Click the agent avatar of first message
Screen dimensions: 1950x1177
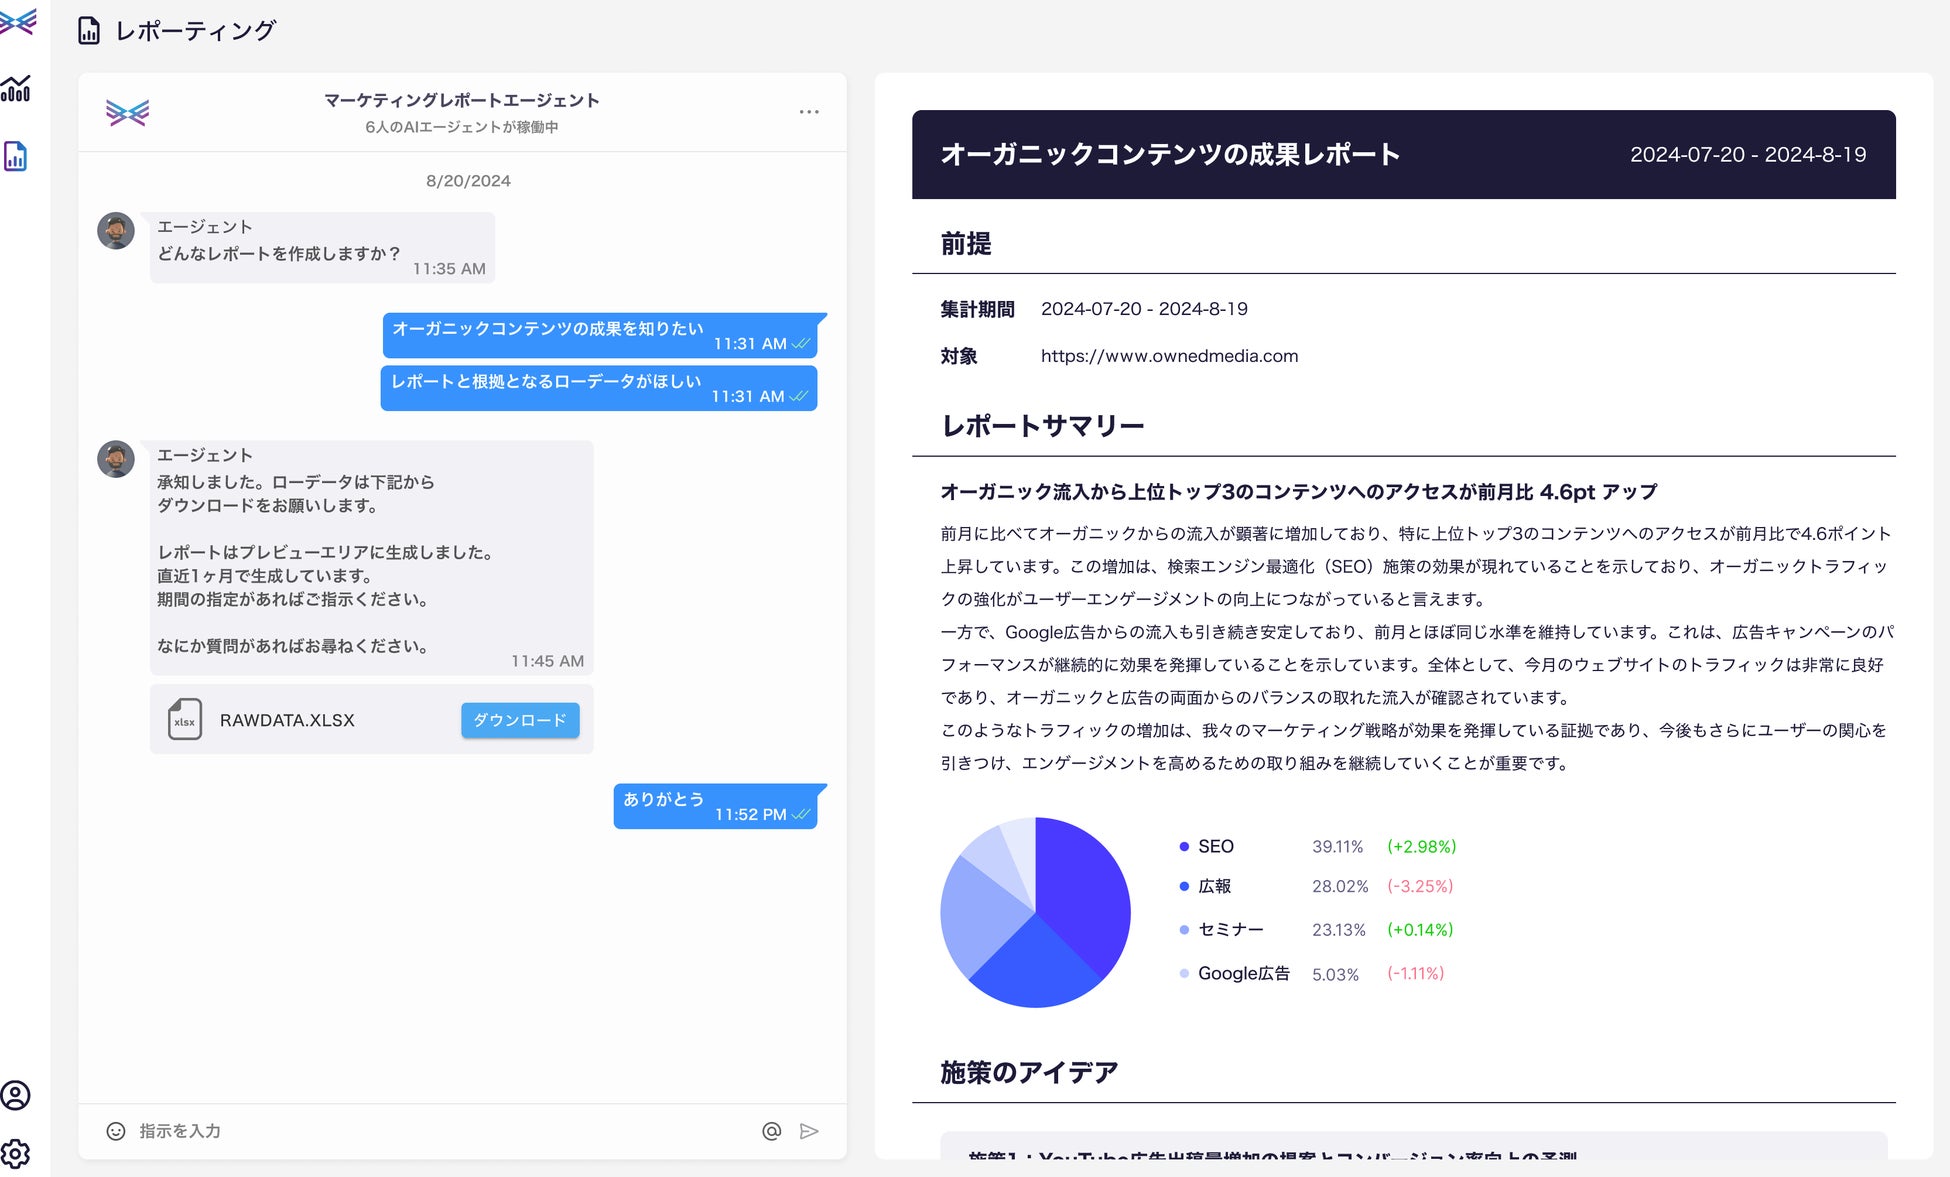[116, 231]
